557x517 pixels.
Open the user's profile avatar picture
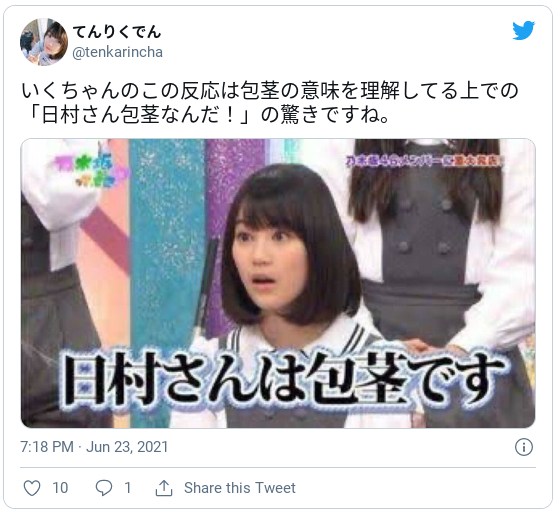pos(44,42)
